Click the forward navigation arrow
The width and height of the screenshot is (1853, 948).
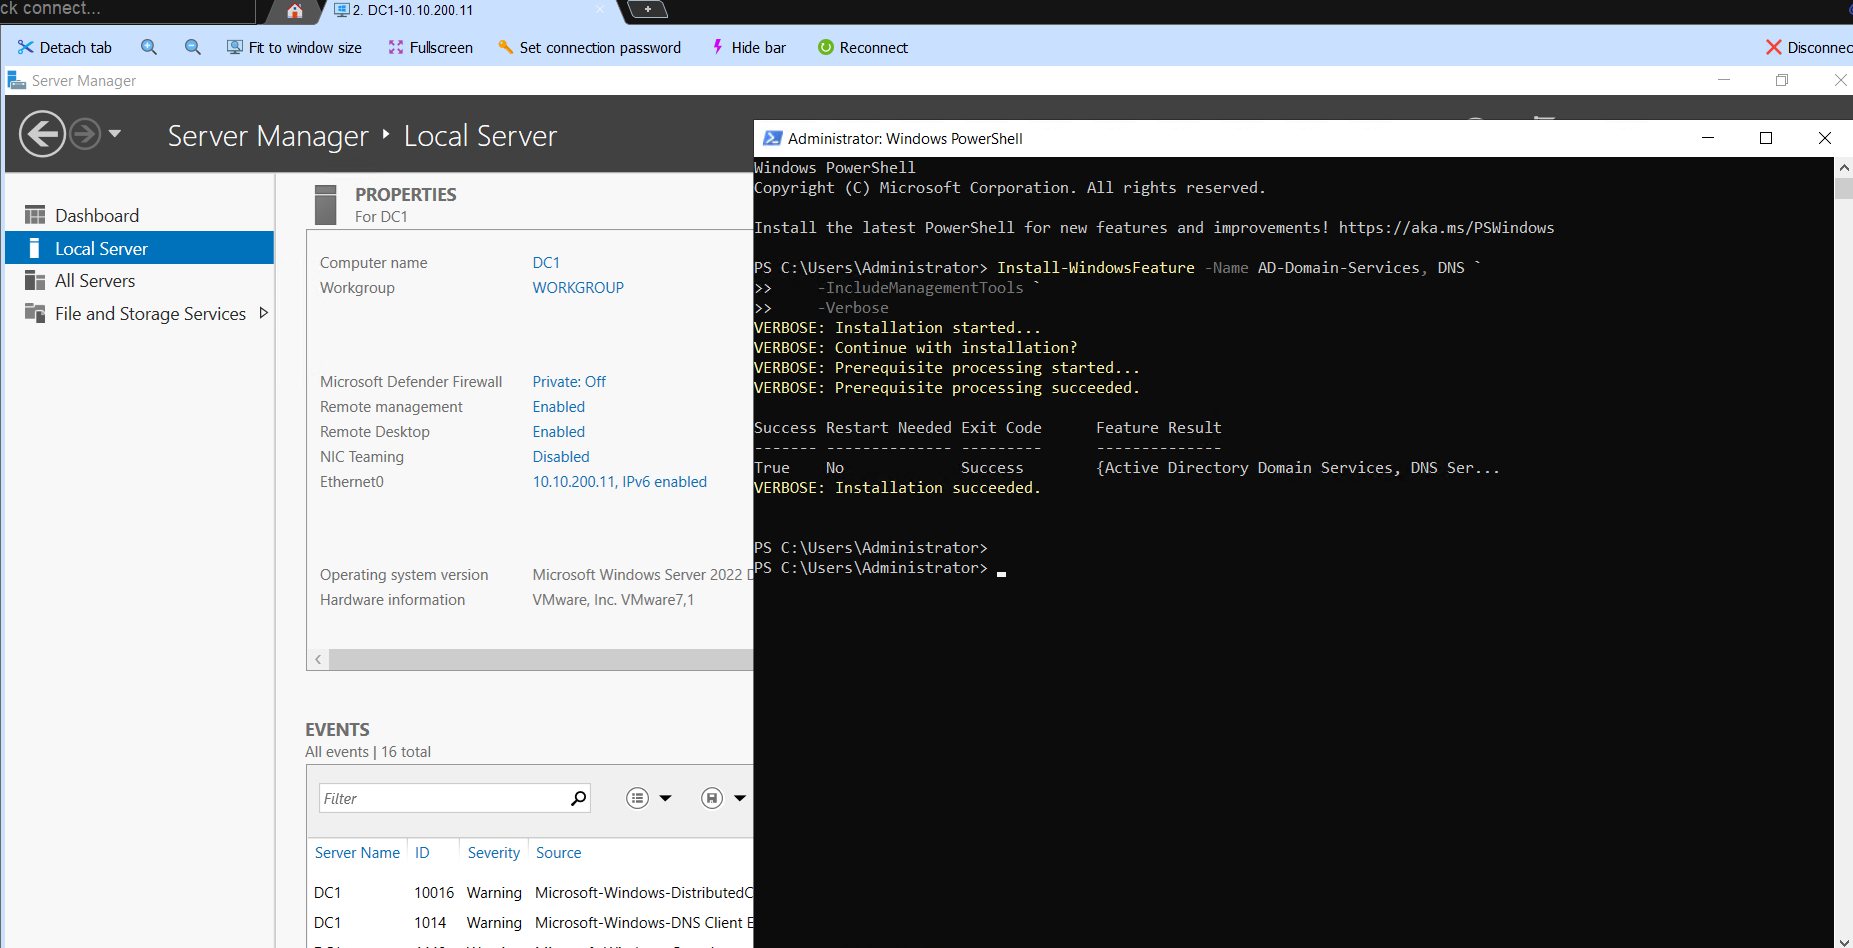coord(85,133)
